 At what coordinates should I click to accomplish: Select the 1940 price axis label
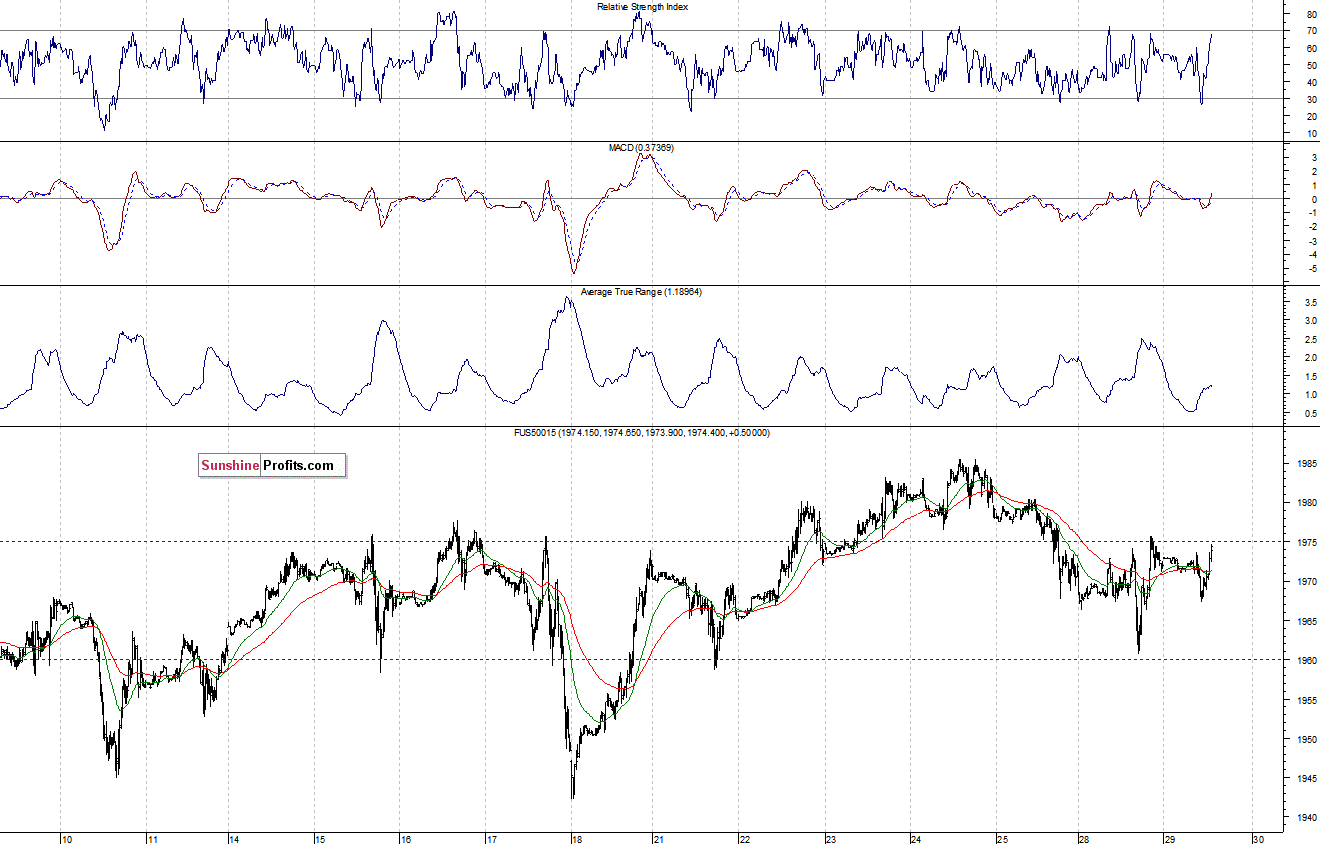[1306, 819]
